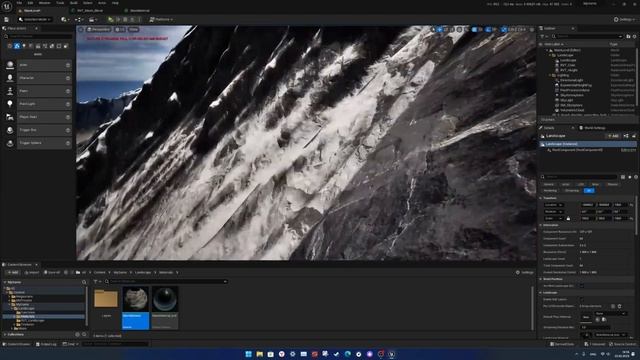Click the Add component button in Details
This screenshot has height=360, width=640.
pyautogui.click(x=613, y=136)
